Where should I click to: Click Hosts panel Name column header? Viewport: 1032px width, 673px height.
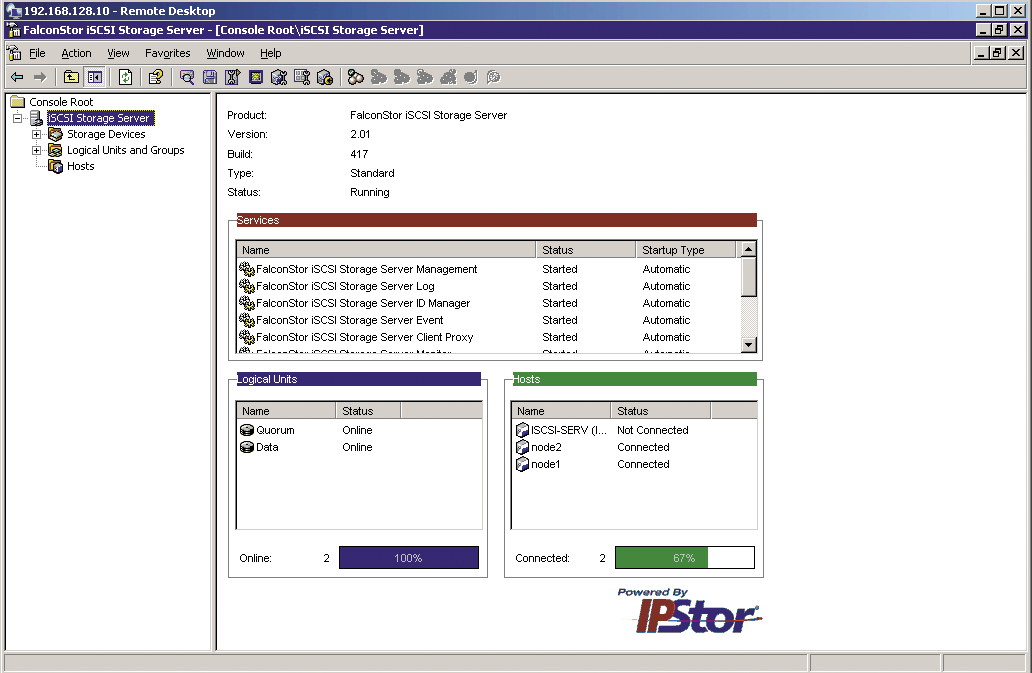pos(561,411)
